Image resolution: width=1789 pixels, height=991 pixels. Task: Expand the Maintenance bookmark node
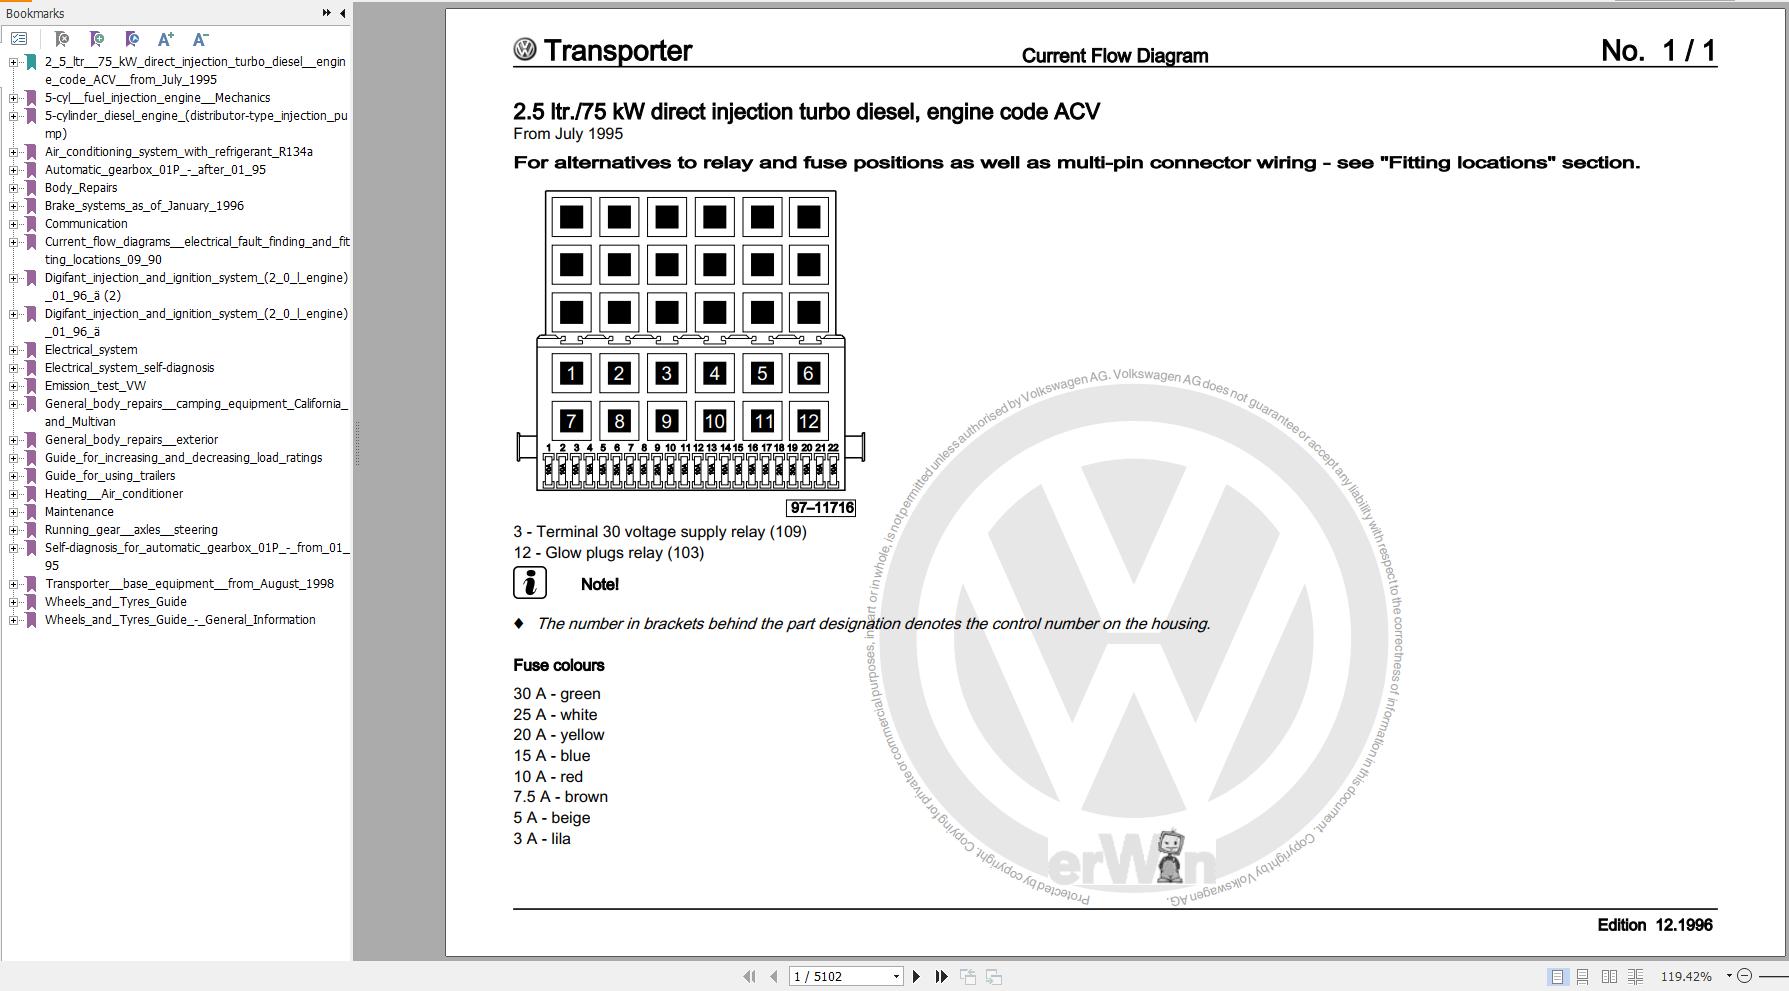pyautogui.click(x=13, y=512)
